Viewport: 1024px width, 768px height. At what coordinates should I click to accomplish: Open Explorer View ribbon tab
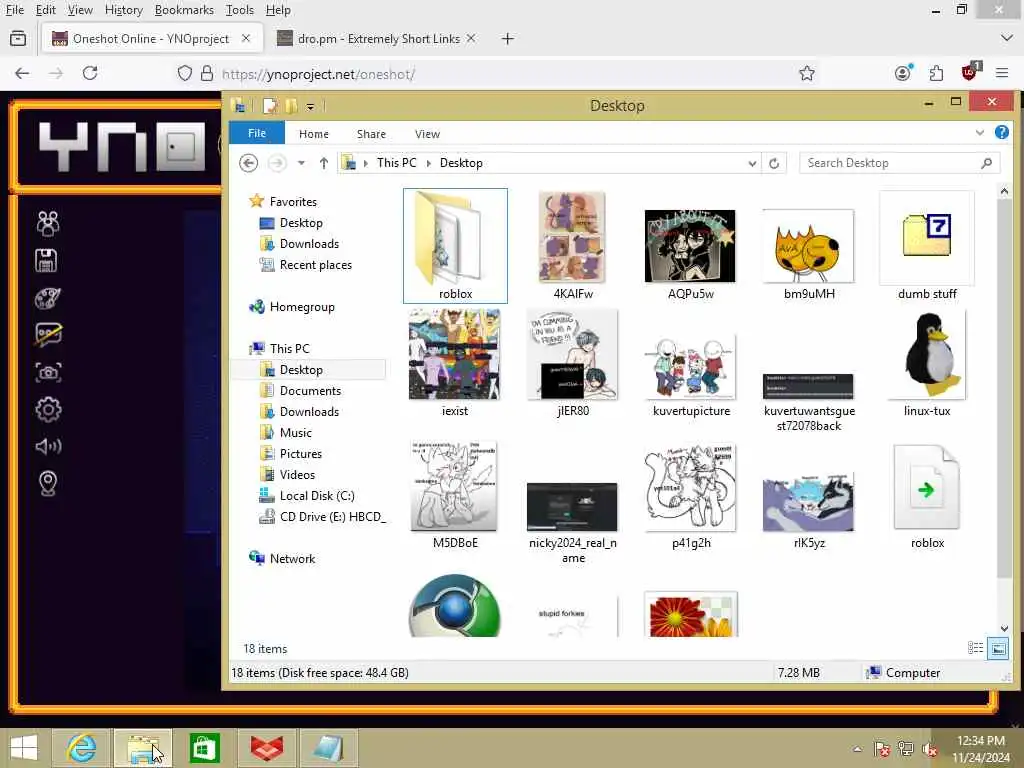[427, 134]
